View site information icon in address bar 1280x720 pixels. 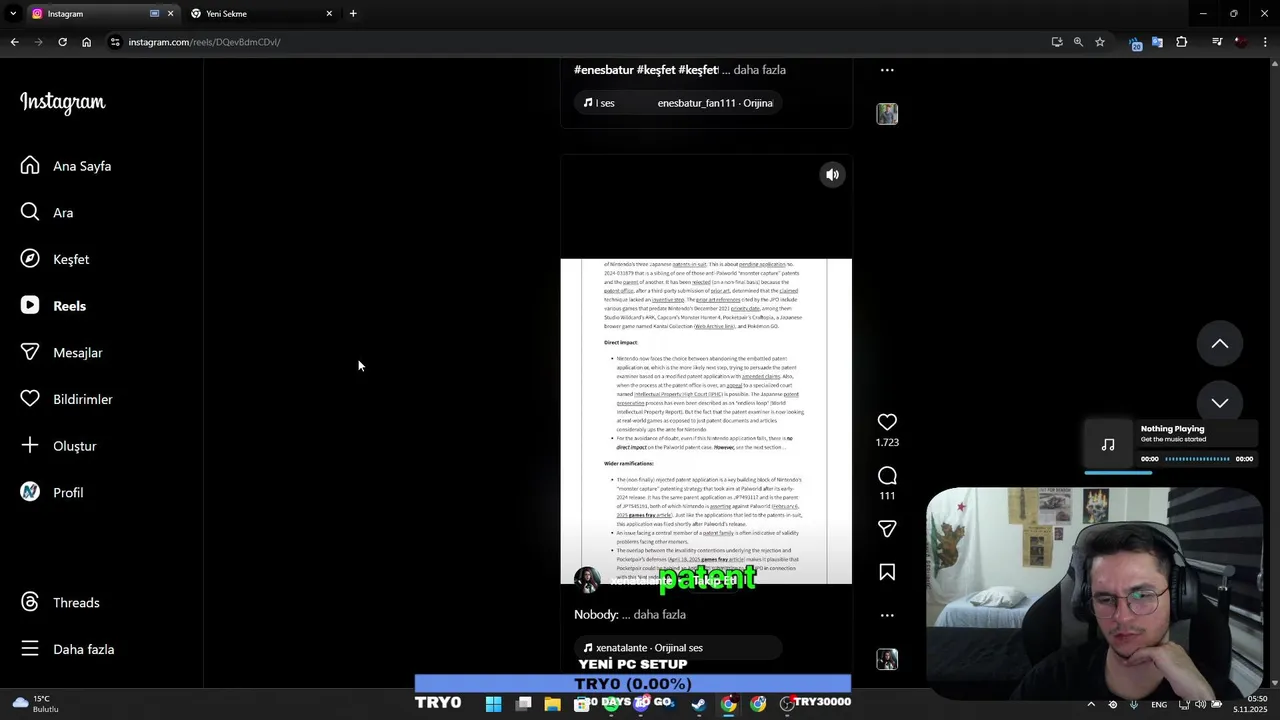[x=115, y=42]
